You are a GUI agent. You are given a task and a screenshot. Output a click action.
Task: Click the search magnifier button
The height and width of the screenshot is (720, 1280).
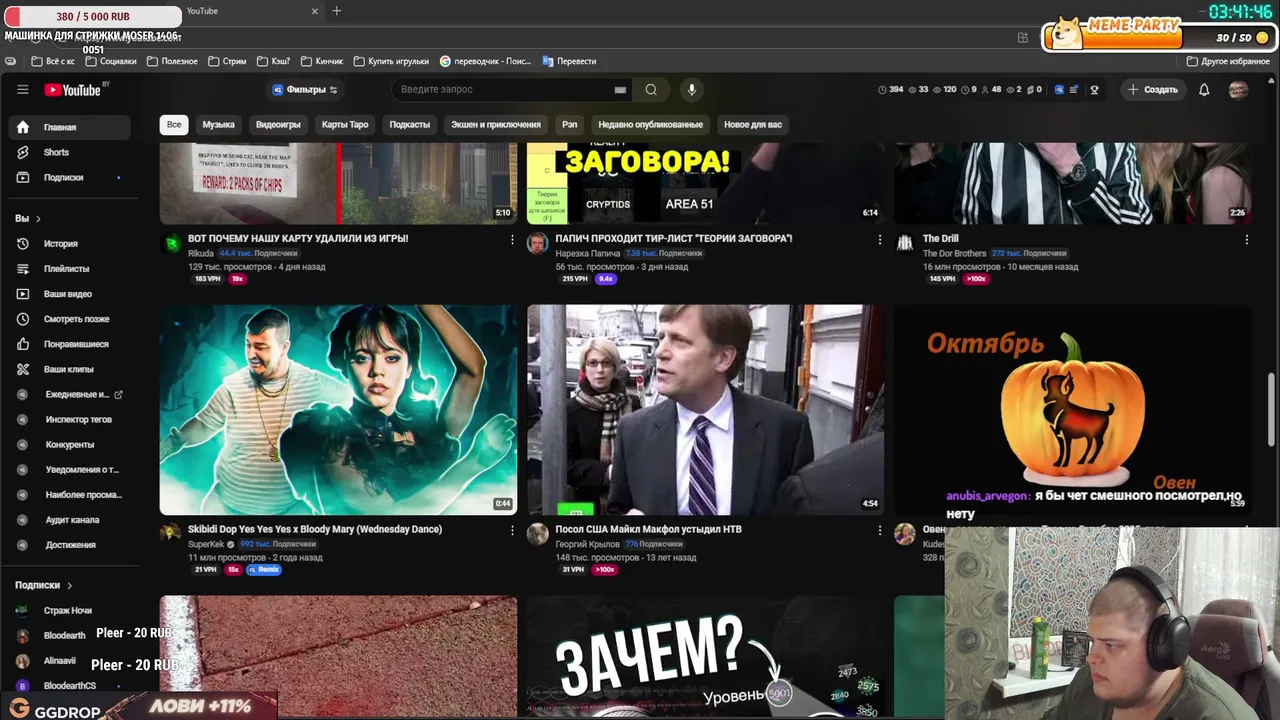651,89
